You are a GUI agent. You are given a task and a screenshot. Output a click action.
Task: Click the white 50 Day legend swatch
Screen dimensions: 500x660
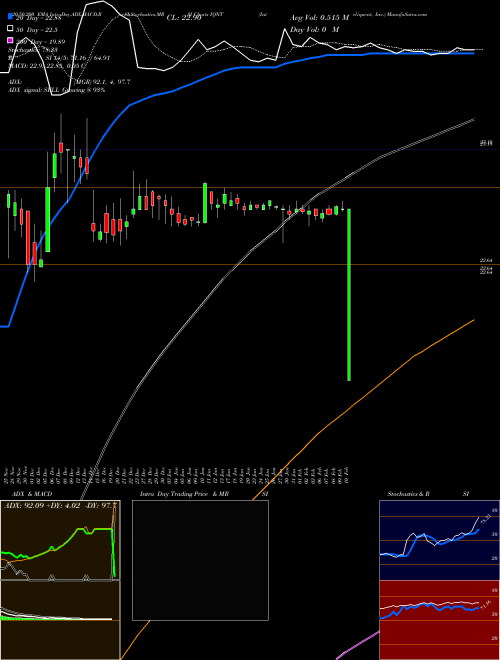[10, 29]
